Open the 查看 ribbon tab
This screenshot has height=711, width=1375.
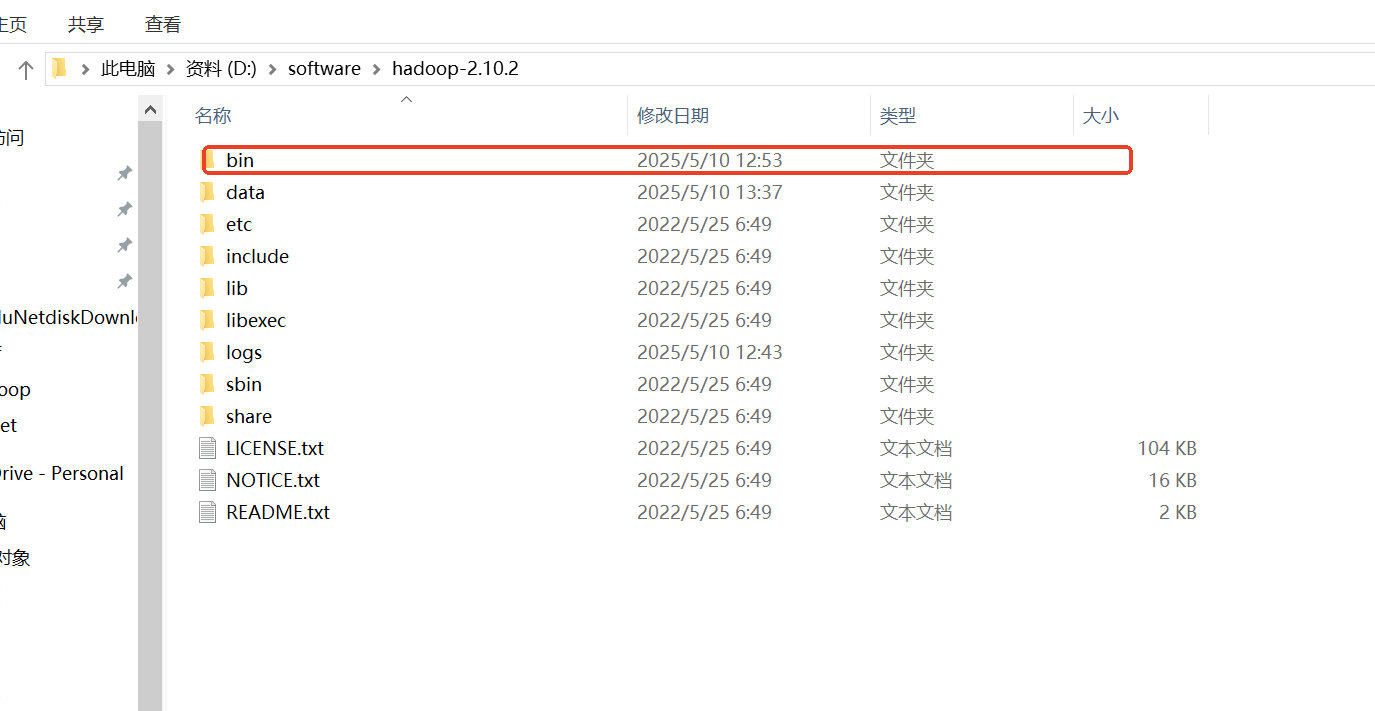[x=163, y=24]
